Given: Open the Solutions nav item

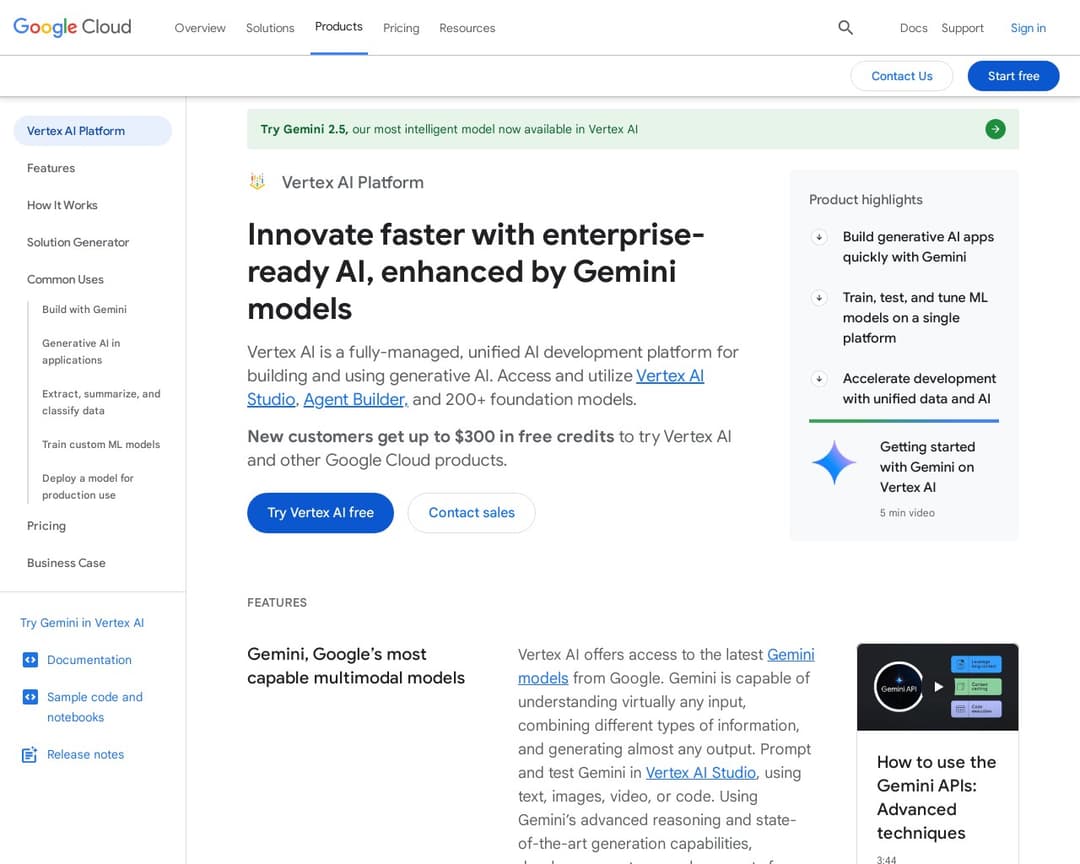Looking at the screenshot, I should pyautogui.click(x=270, y=28).
